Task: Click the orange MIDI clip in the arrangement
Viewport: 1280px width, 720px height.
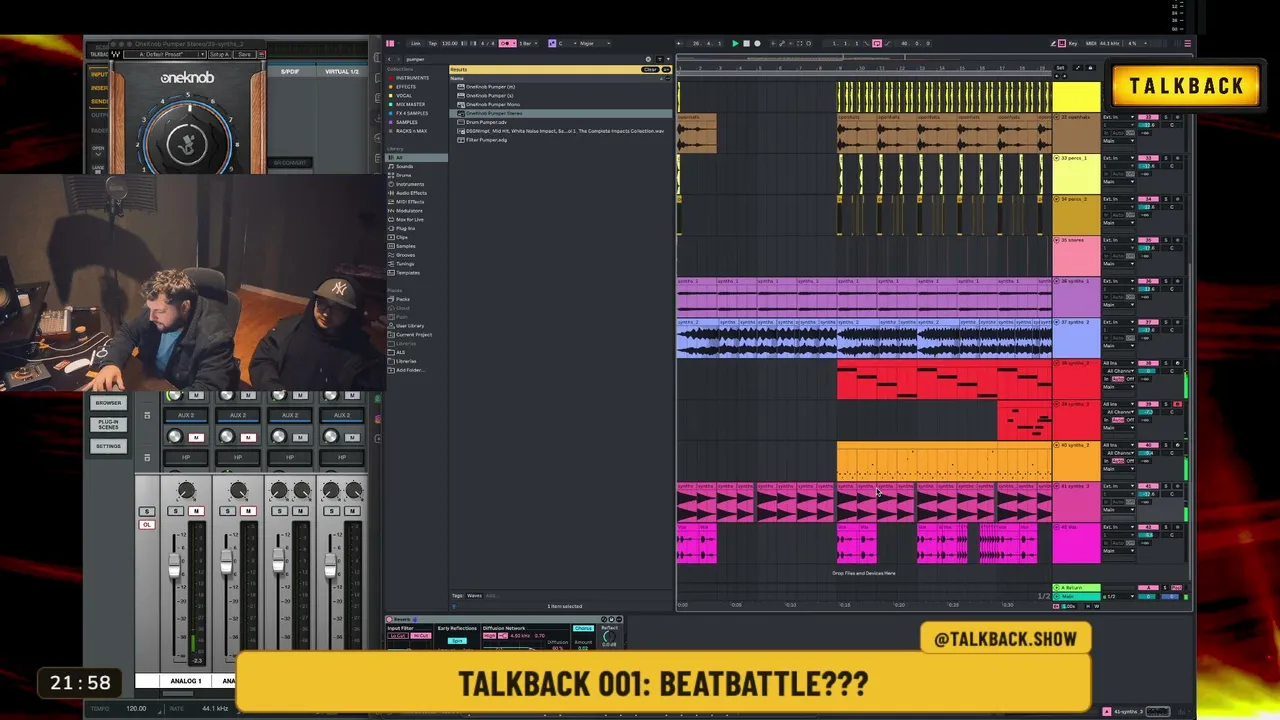Action: pyautogui.click(x=943, y=462)
